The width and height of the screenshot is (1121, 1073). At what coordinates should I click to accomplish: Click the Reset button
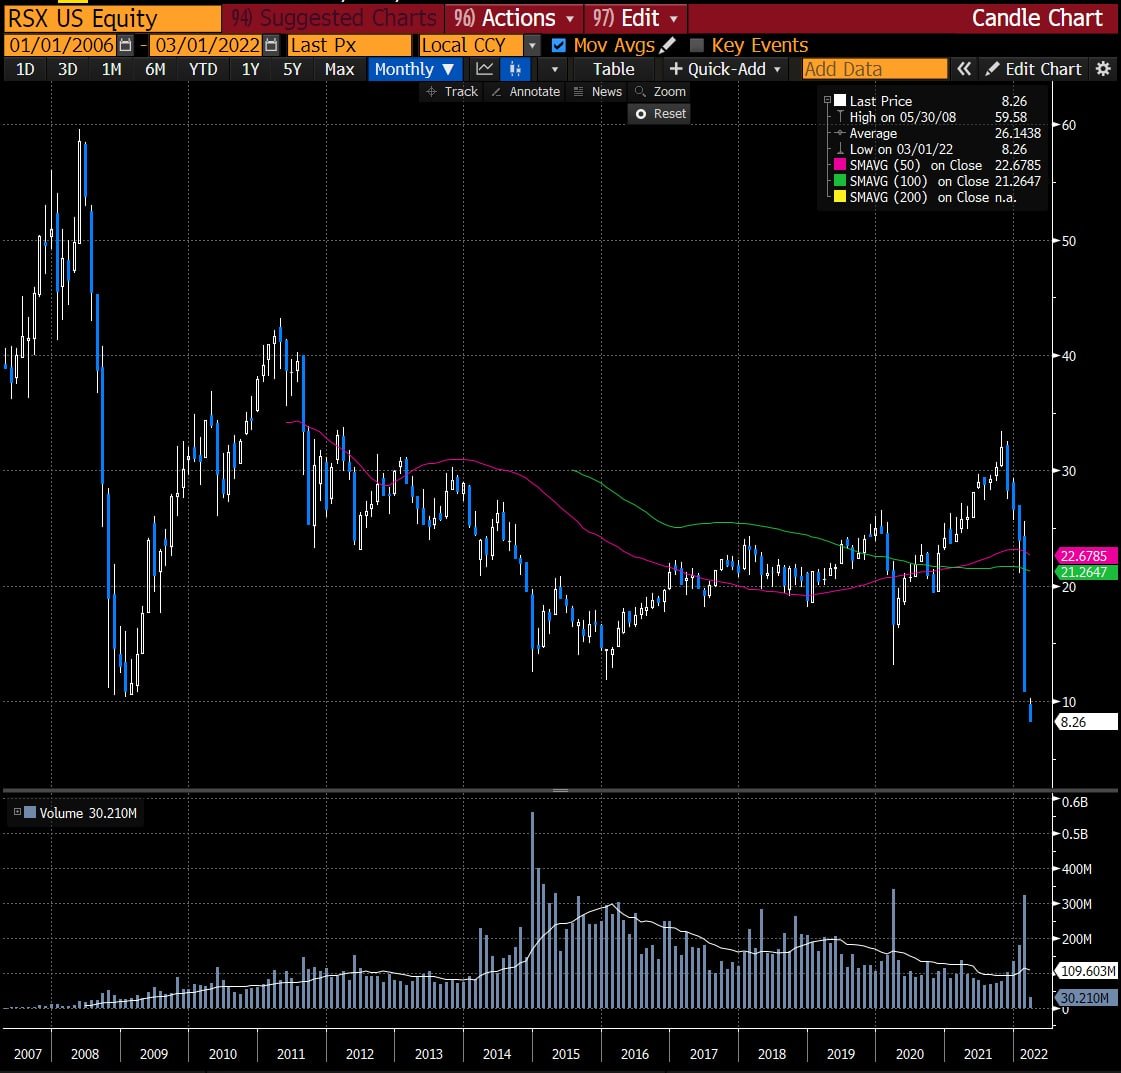point(658,113)
